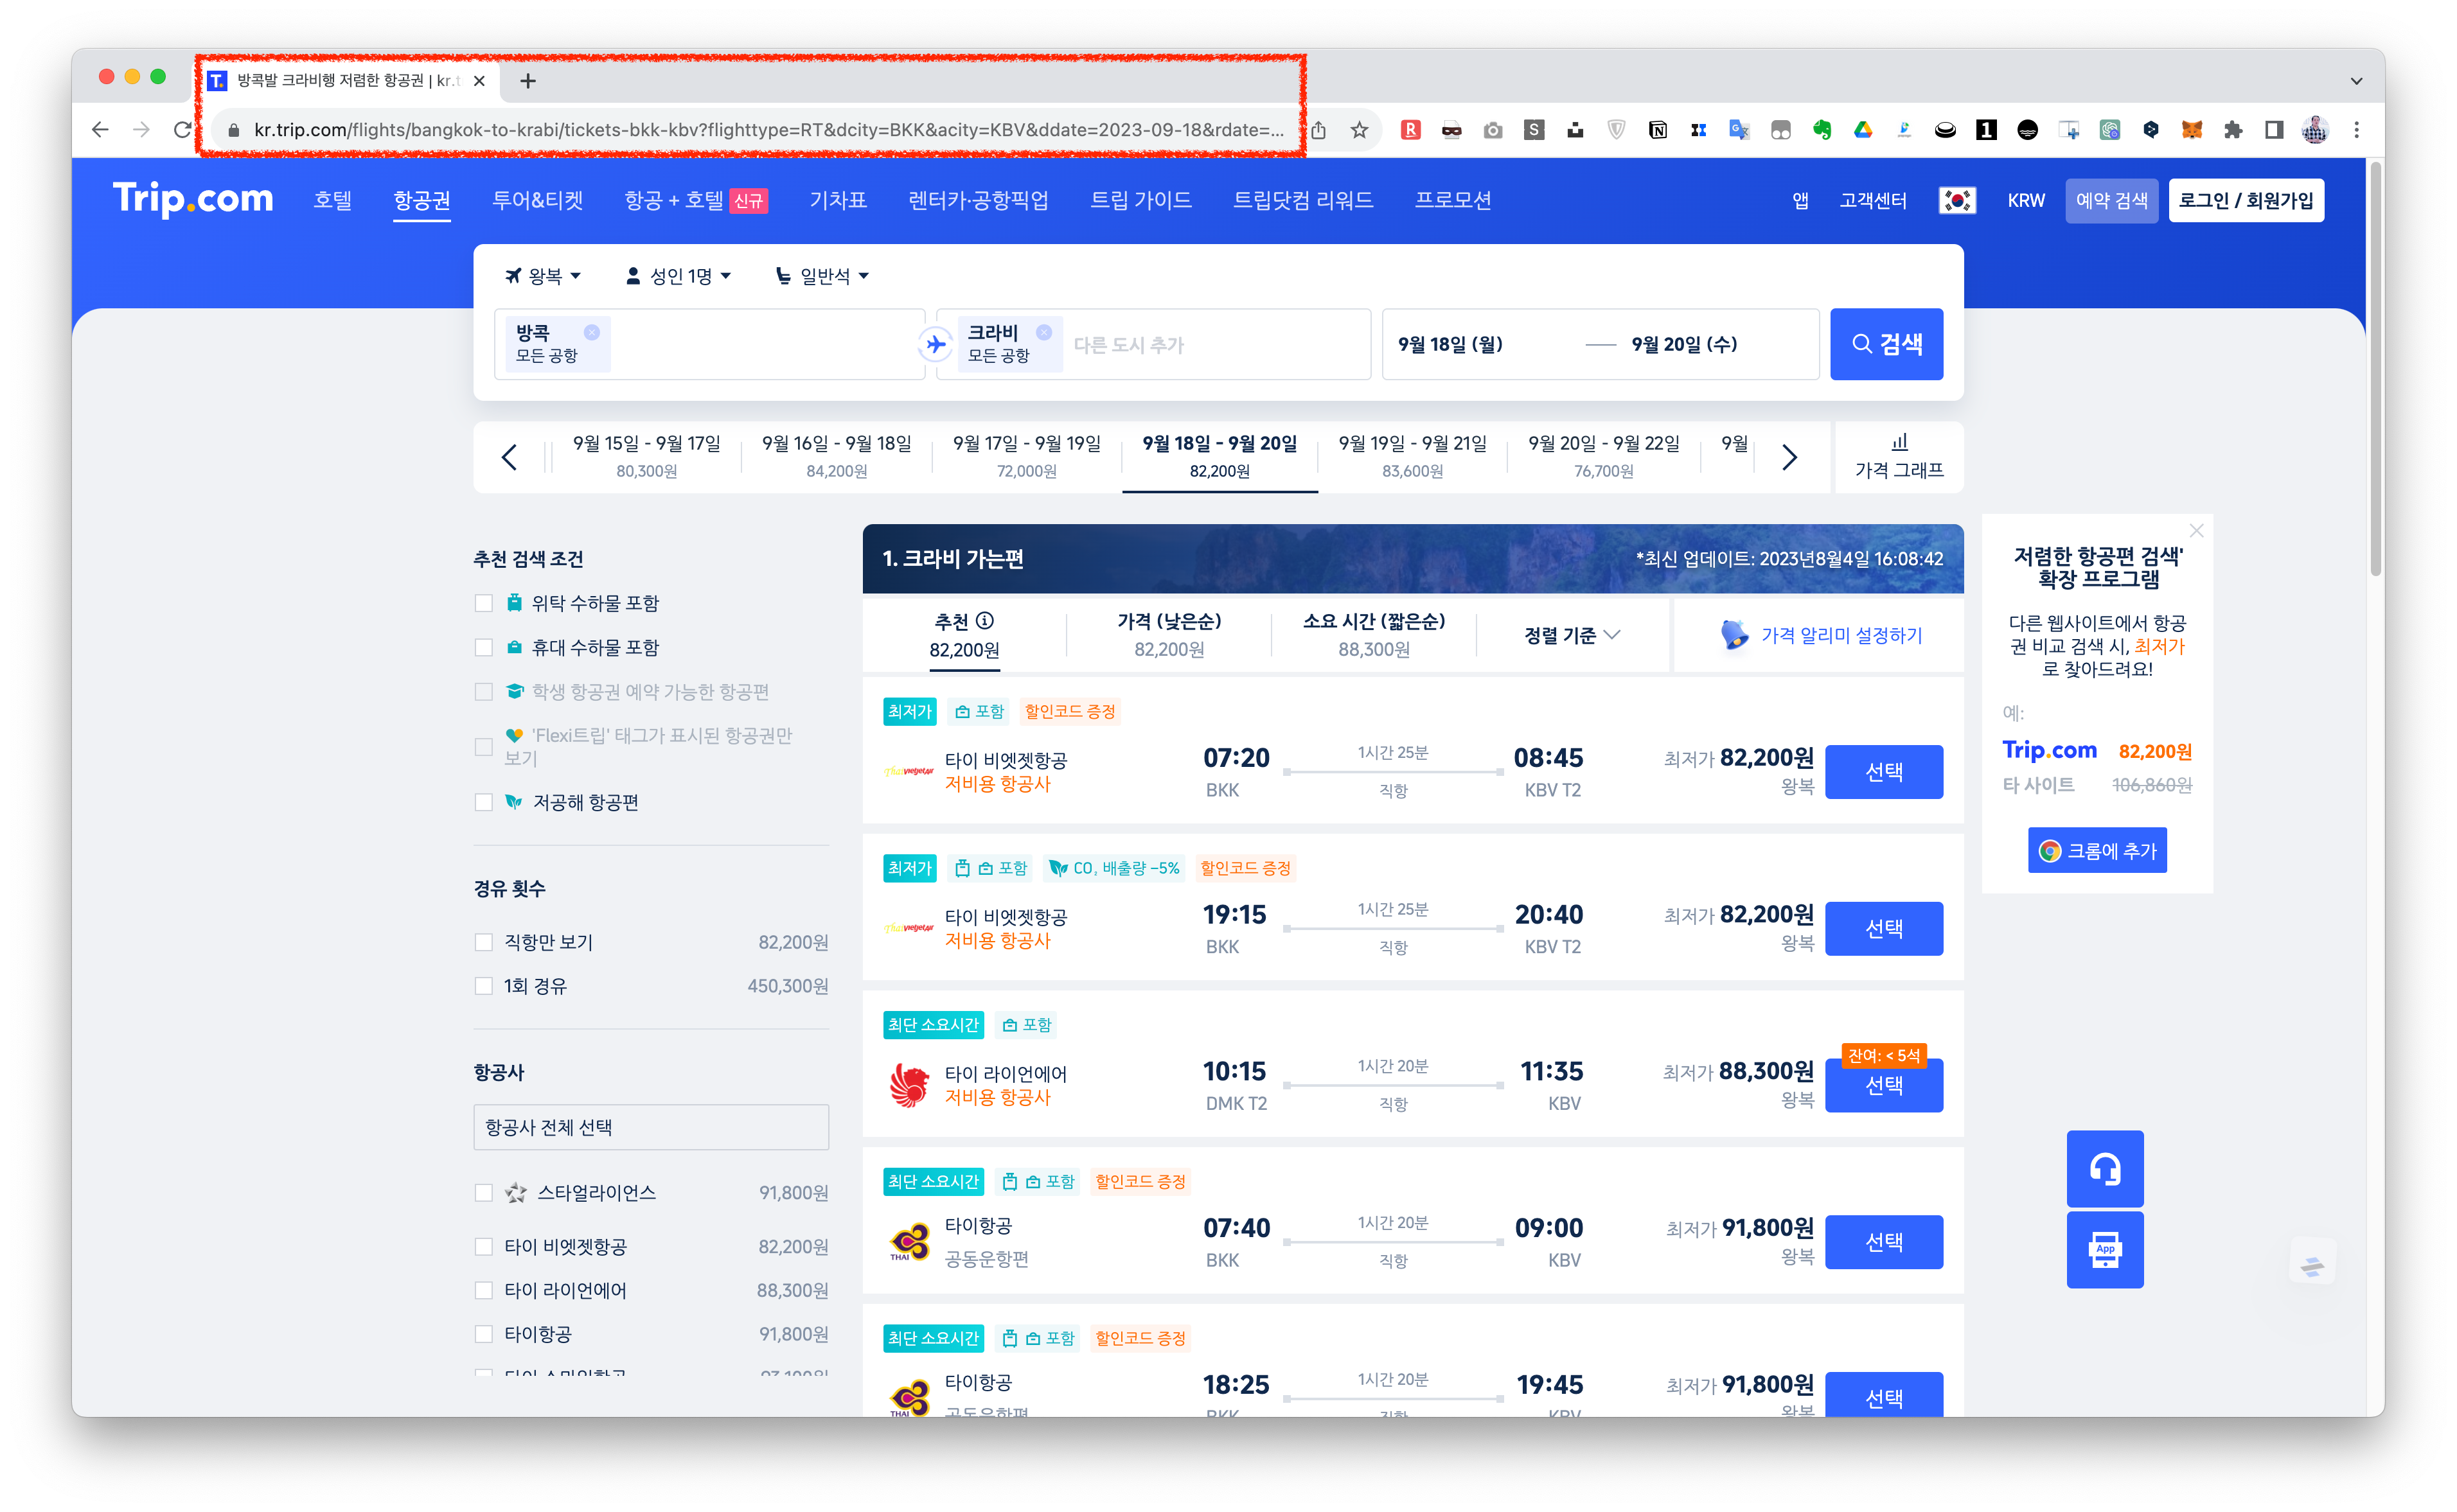Click the browser address bar URL

(769, 130)
